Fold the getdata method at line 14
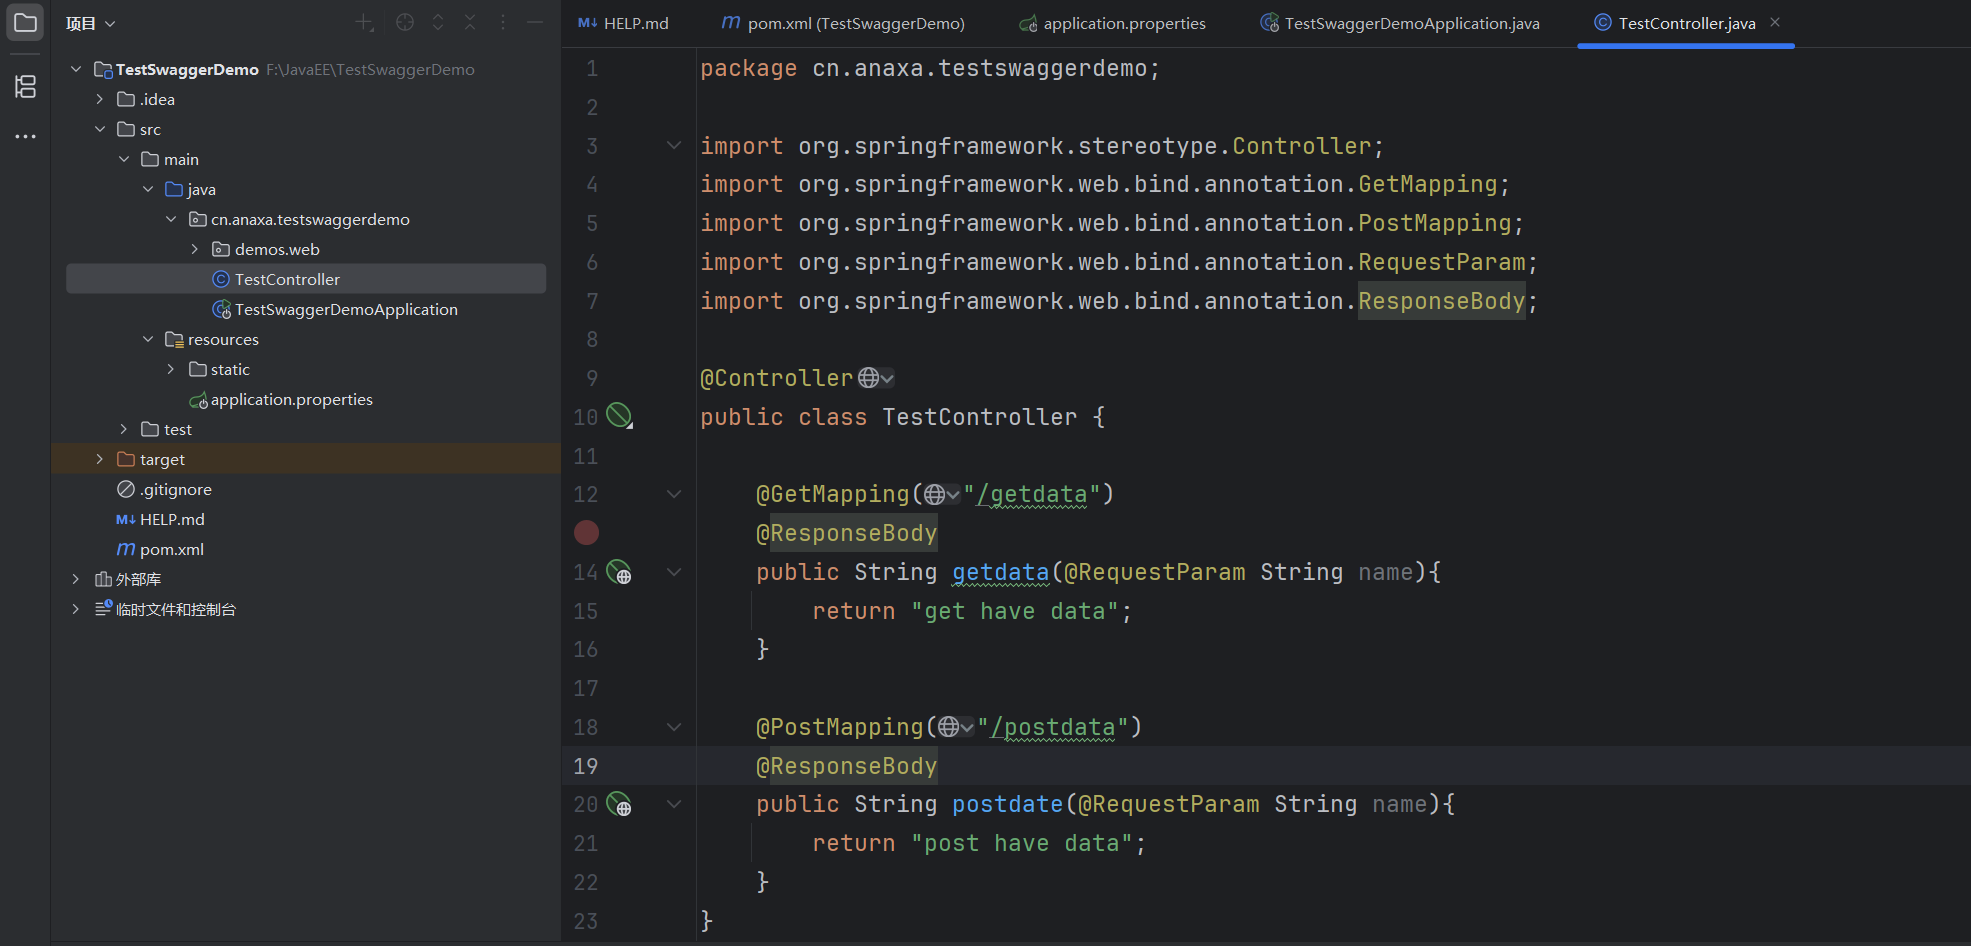The width and height of the screenshot is (1971, 946). click(x=674, y=572)
